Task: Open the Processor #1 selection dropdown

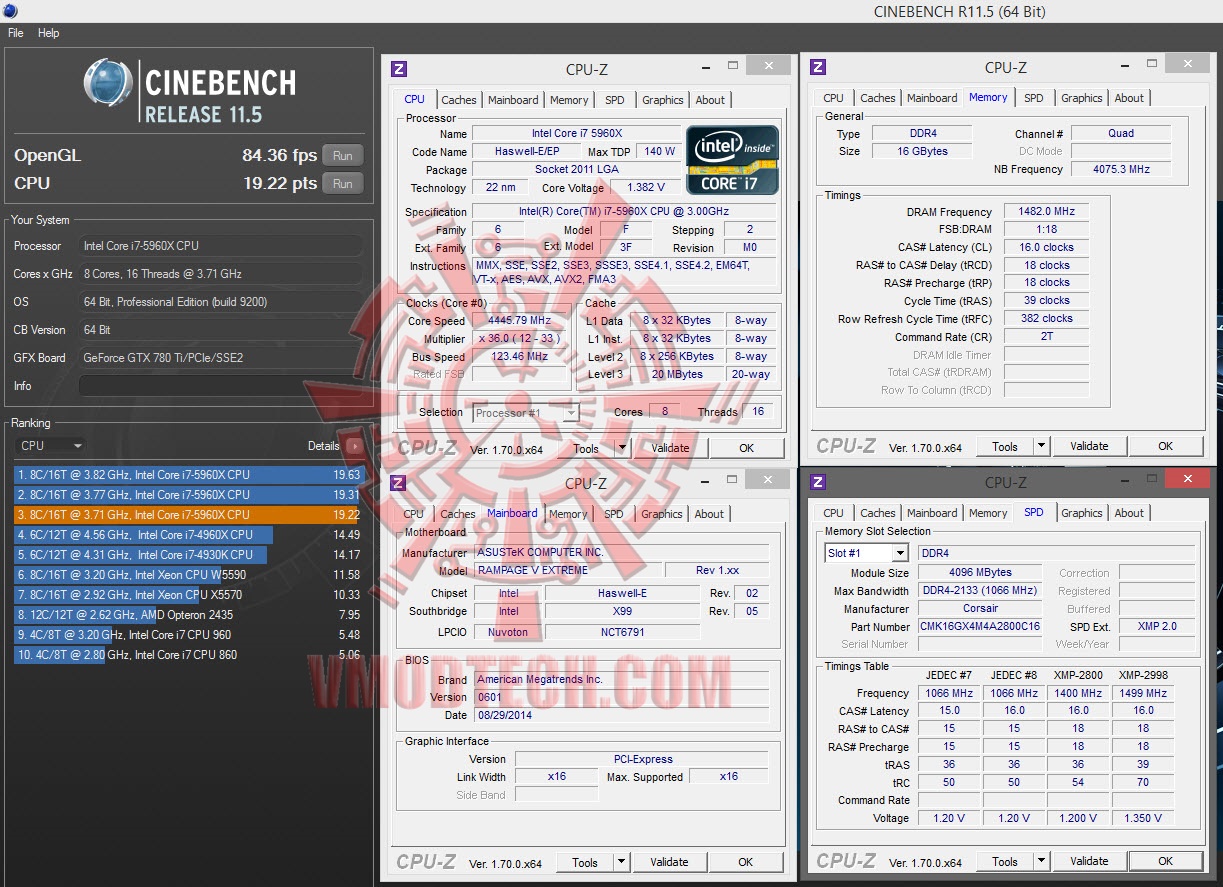Action: [x=526, y=413]
